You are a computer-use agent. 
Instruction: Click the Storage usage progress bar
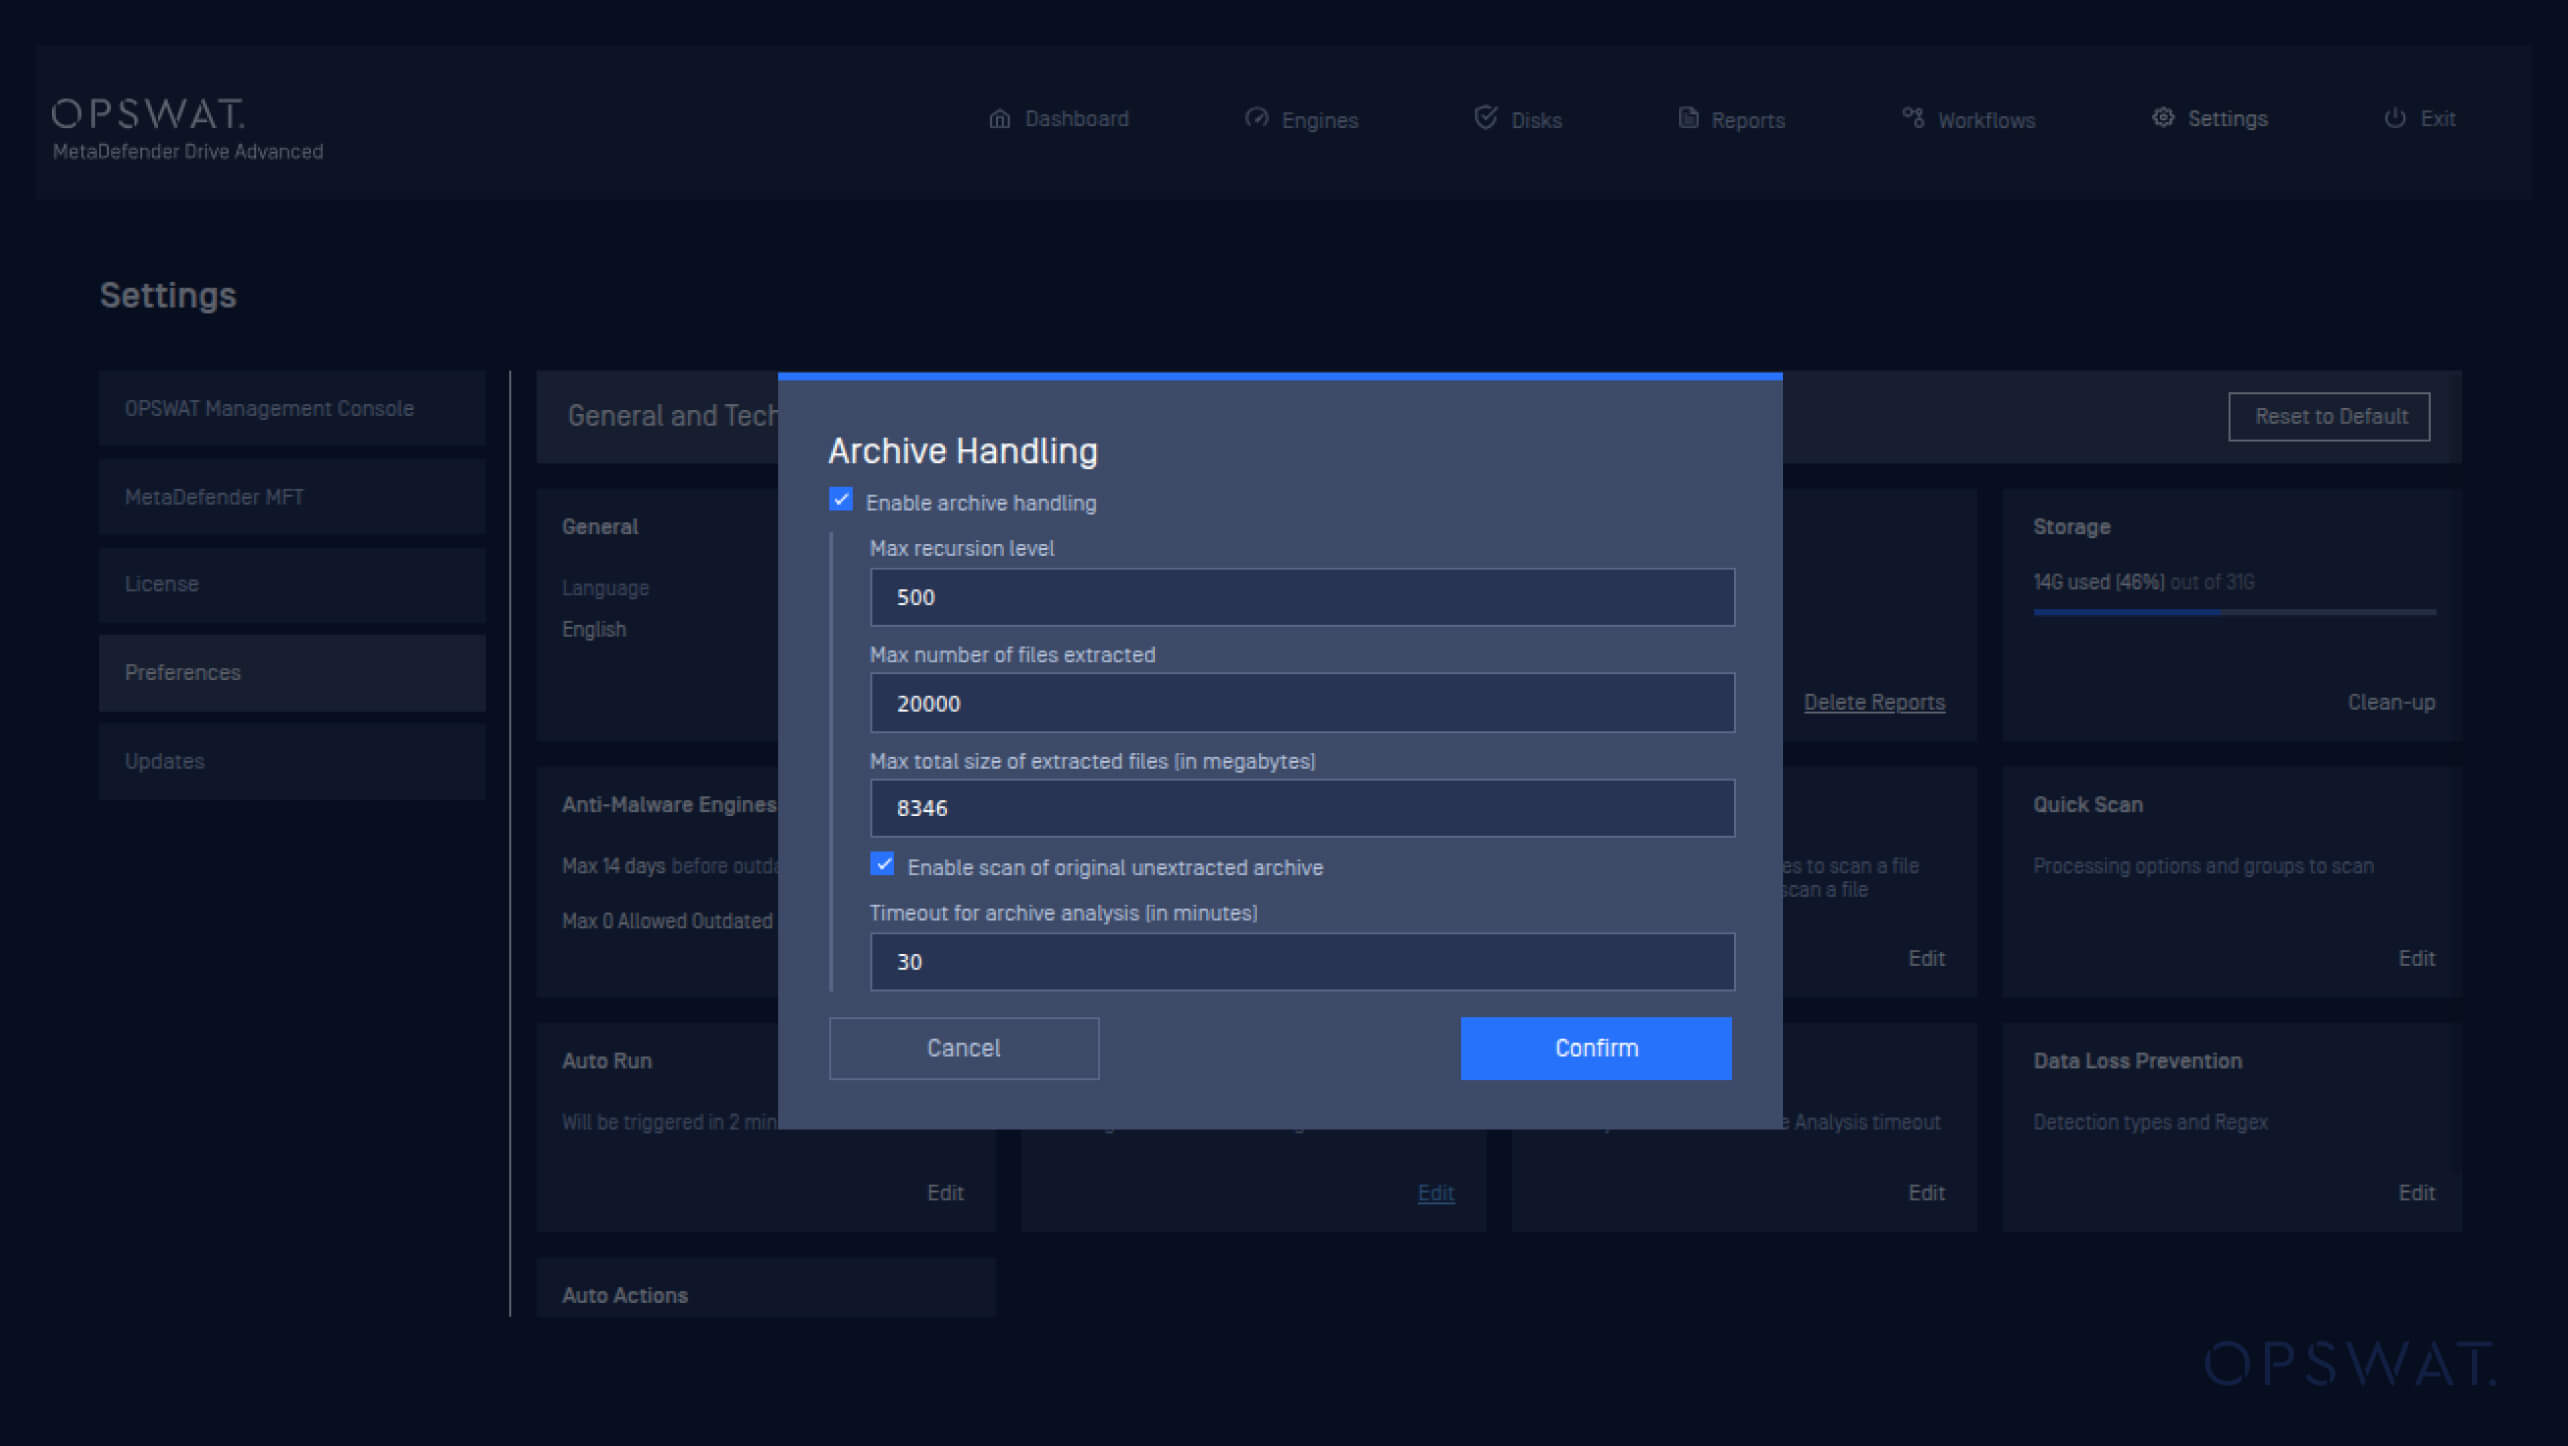click(x=2233, y=612)
